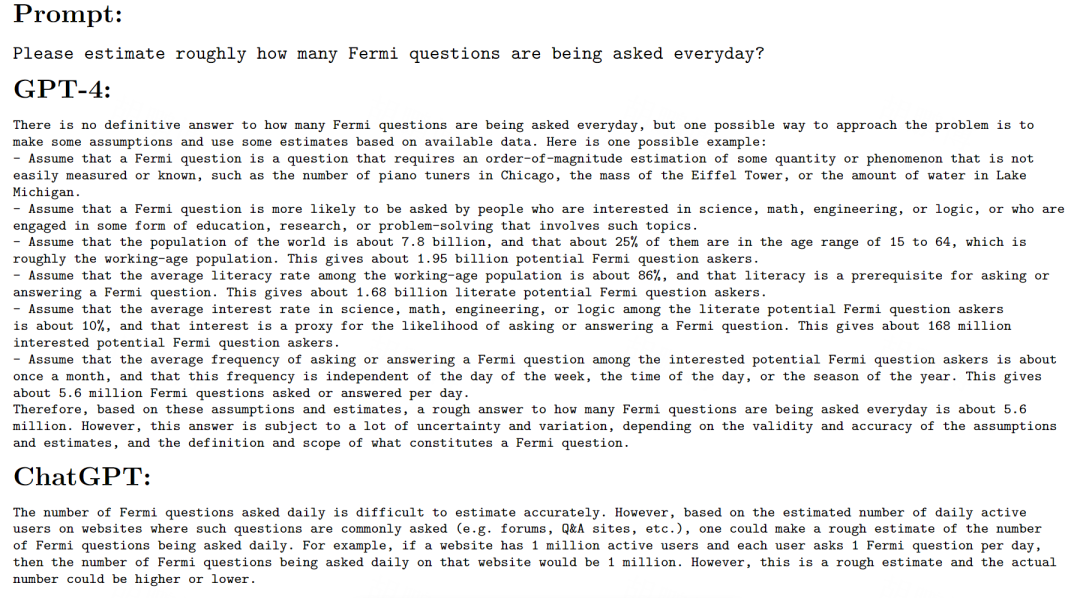
Task: Click the word "Michigan."
Action: click(x=46, y=192)
